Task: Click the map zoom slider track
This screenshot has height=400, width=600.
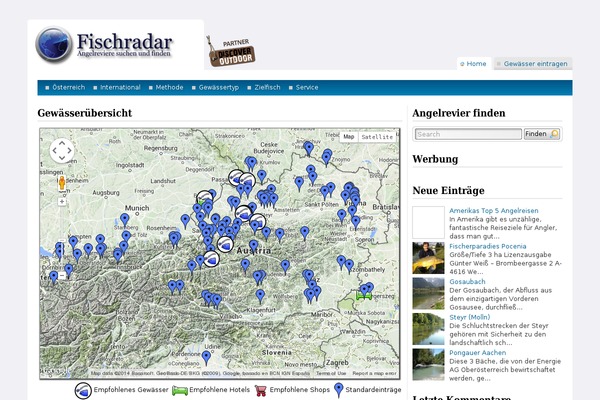Action: click(62, 238)
